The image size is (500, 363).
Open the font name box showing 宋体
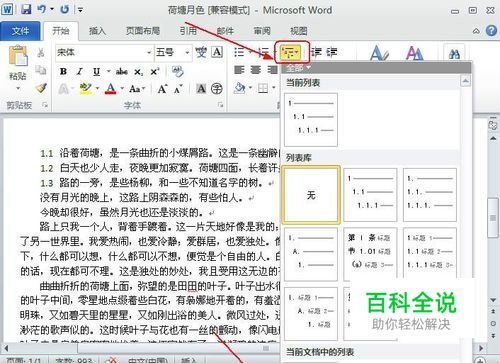(x=104, y=52)
